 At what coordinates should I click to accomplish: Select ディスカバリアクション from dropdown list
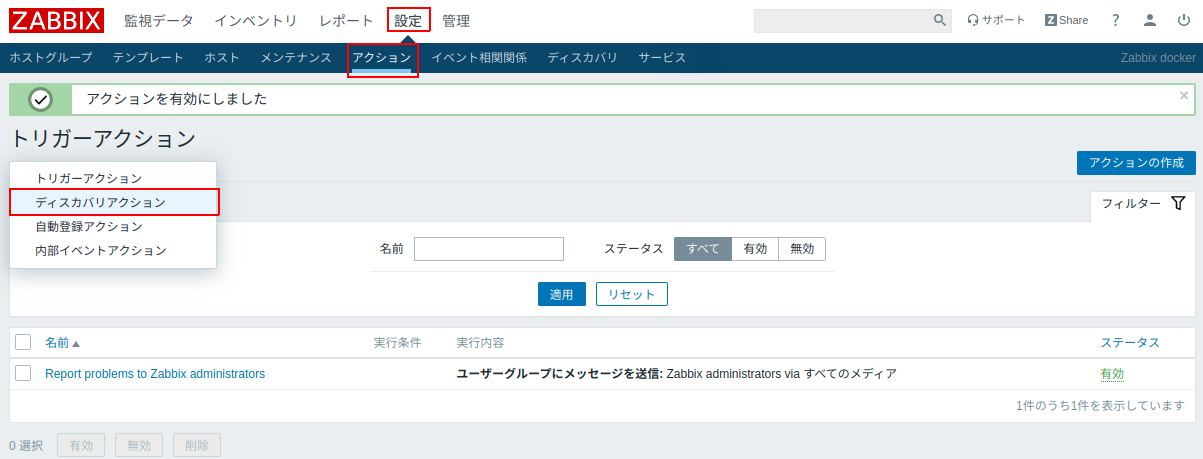pyautogui.click(x=113, y=202)
